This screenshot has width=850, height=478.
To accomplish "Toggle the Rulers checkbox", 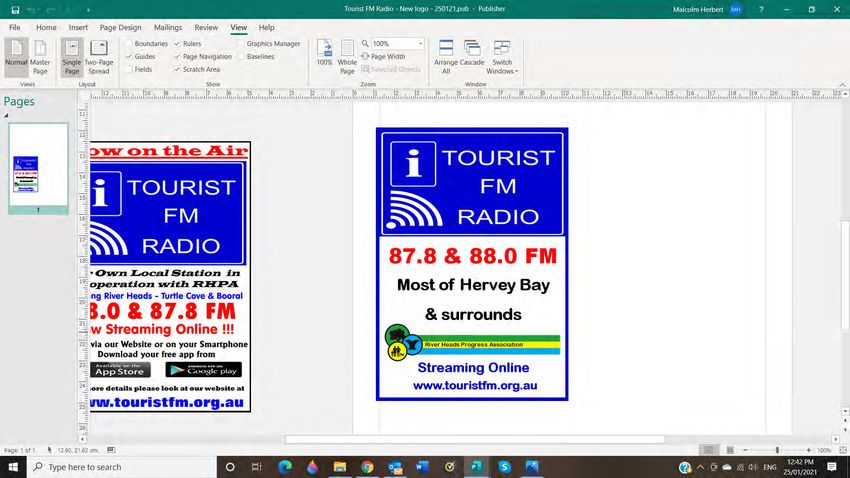I will coord(177,43).
